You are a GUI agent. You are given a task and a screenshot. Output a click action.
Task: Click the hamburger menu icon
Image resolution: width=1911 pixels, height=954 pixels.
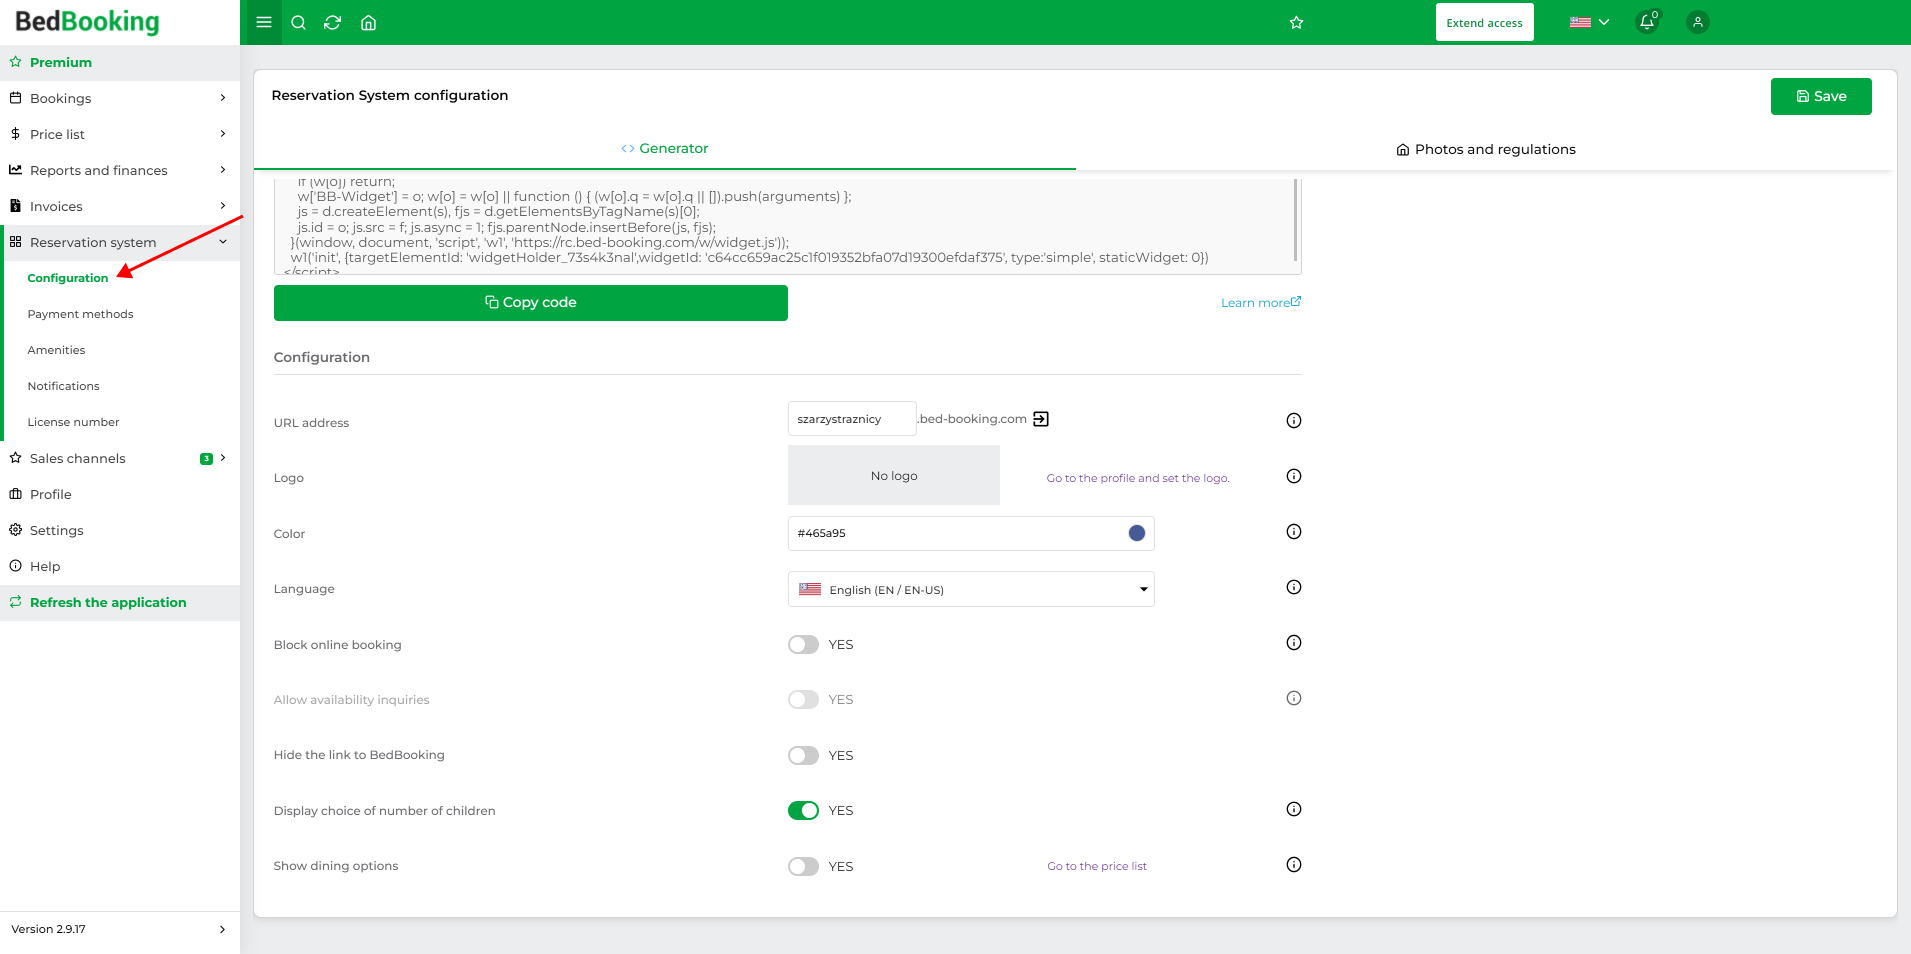(x=264, y=22)
